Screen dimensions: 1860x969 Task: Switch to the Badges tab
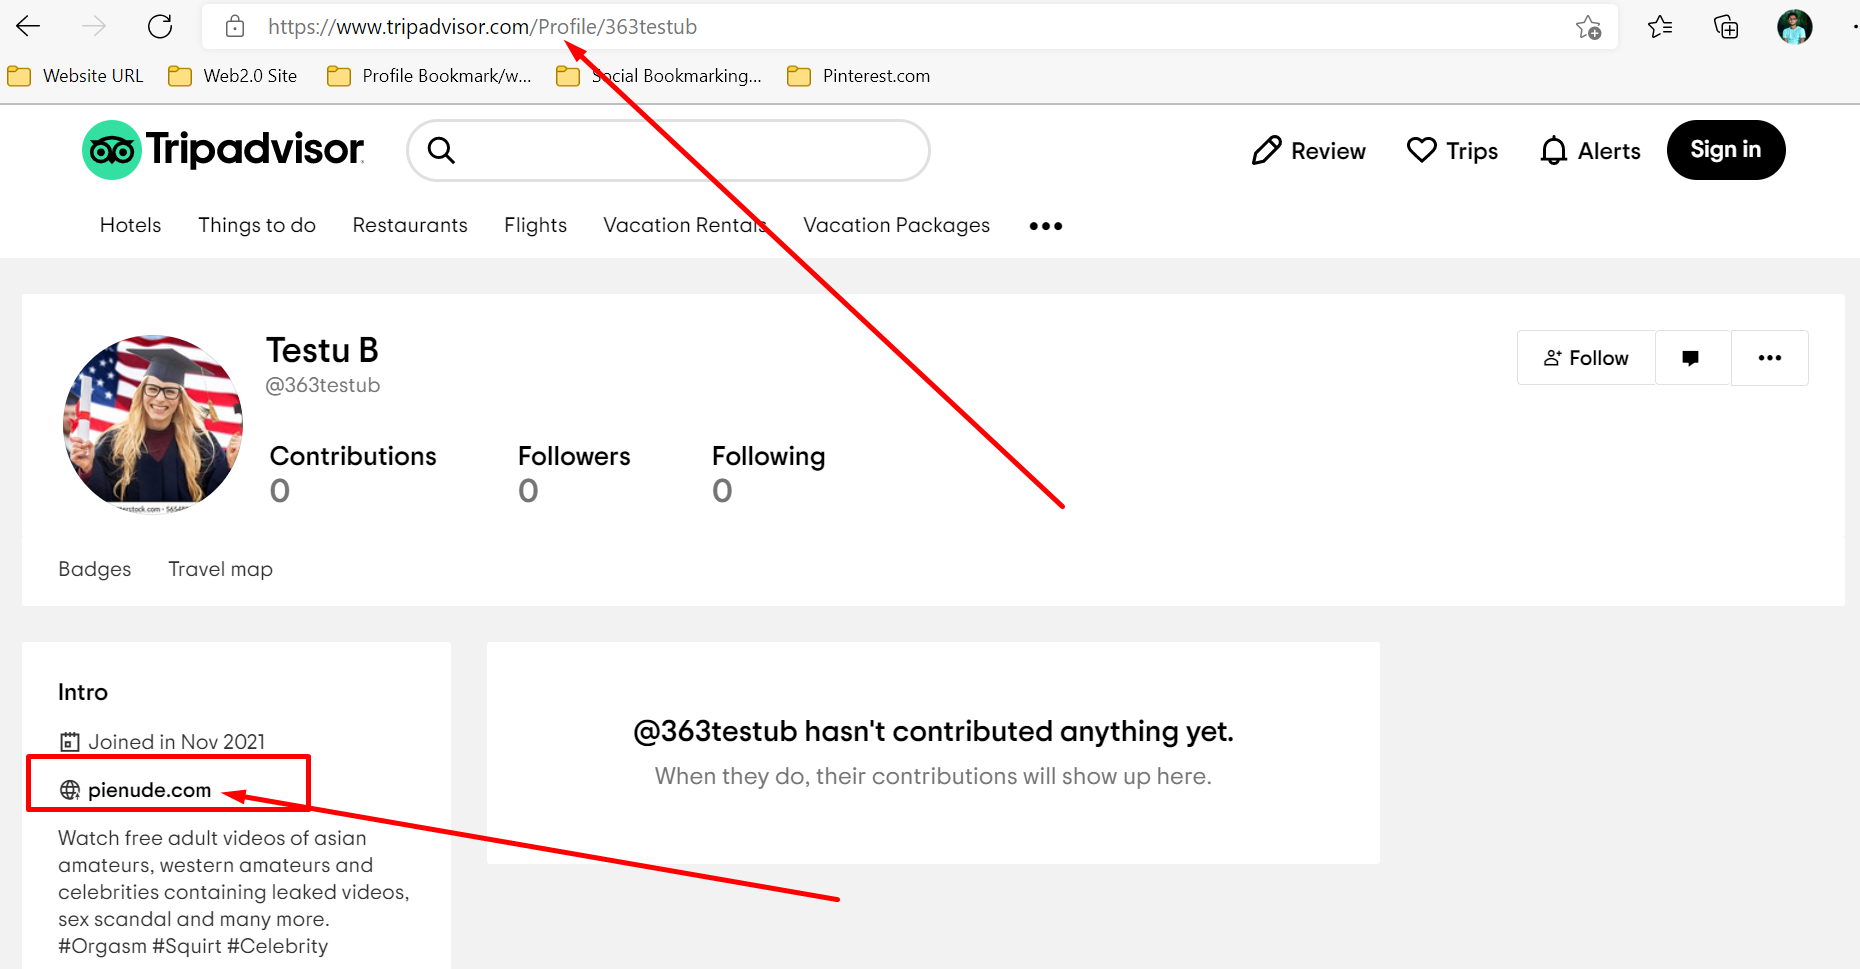tap(95, 569)
